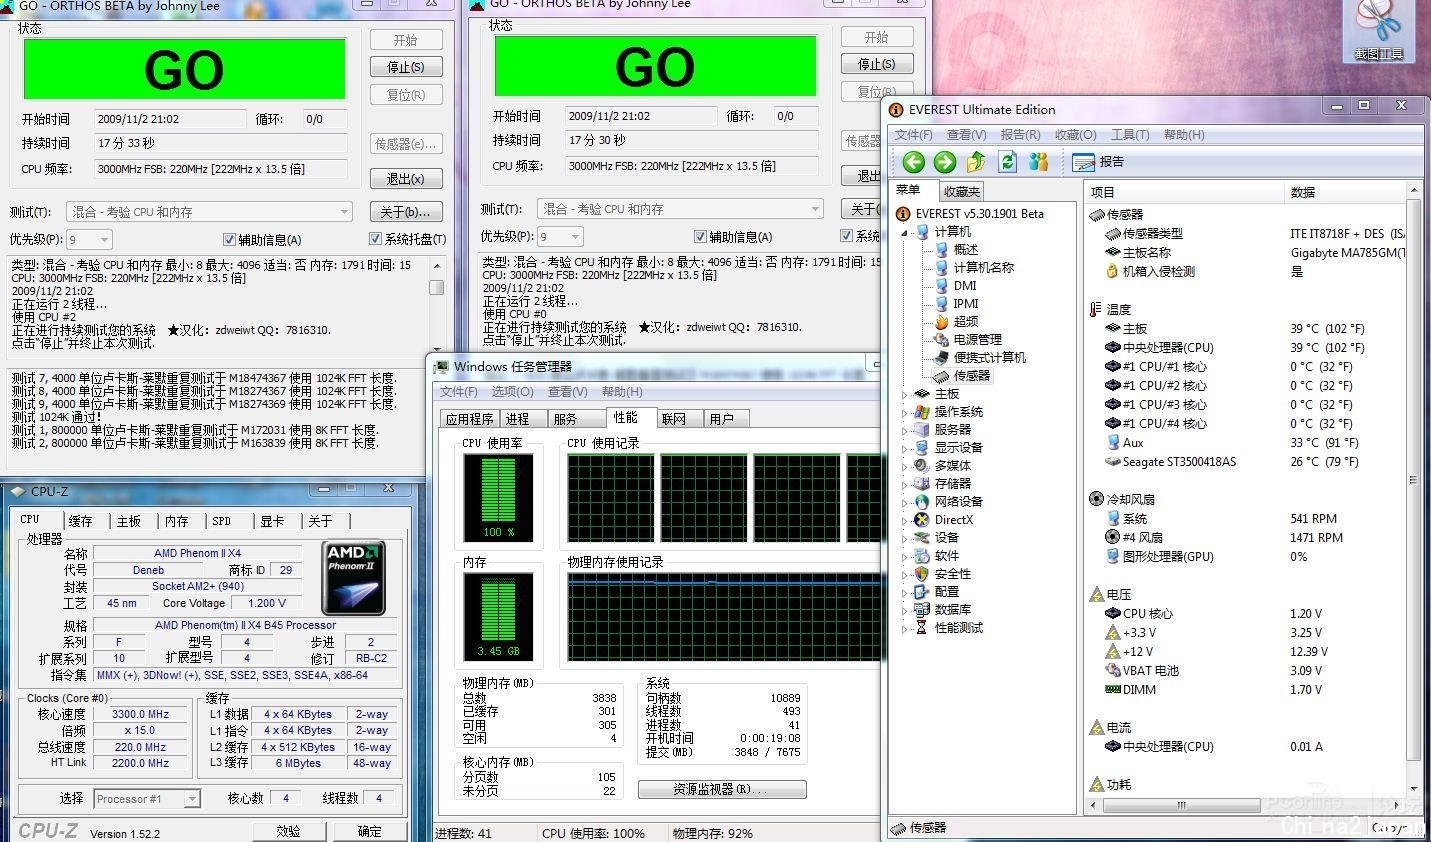The image size is (1431, 842).
Task: Click EVEREST refresh icon
Action: 1007,162
